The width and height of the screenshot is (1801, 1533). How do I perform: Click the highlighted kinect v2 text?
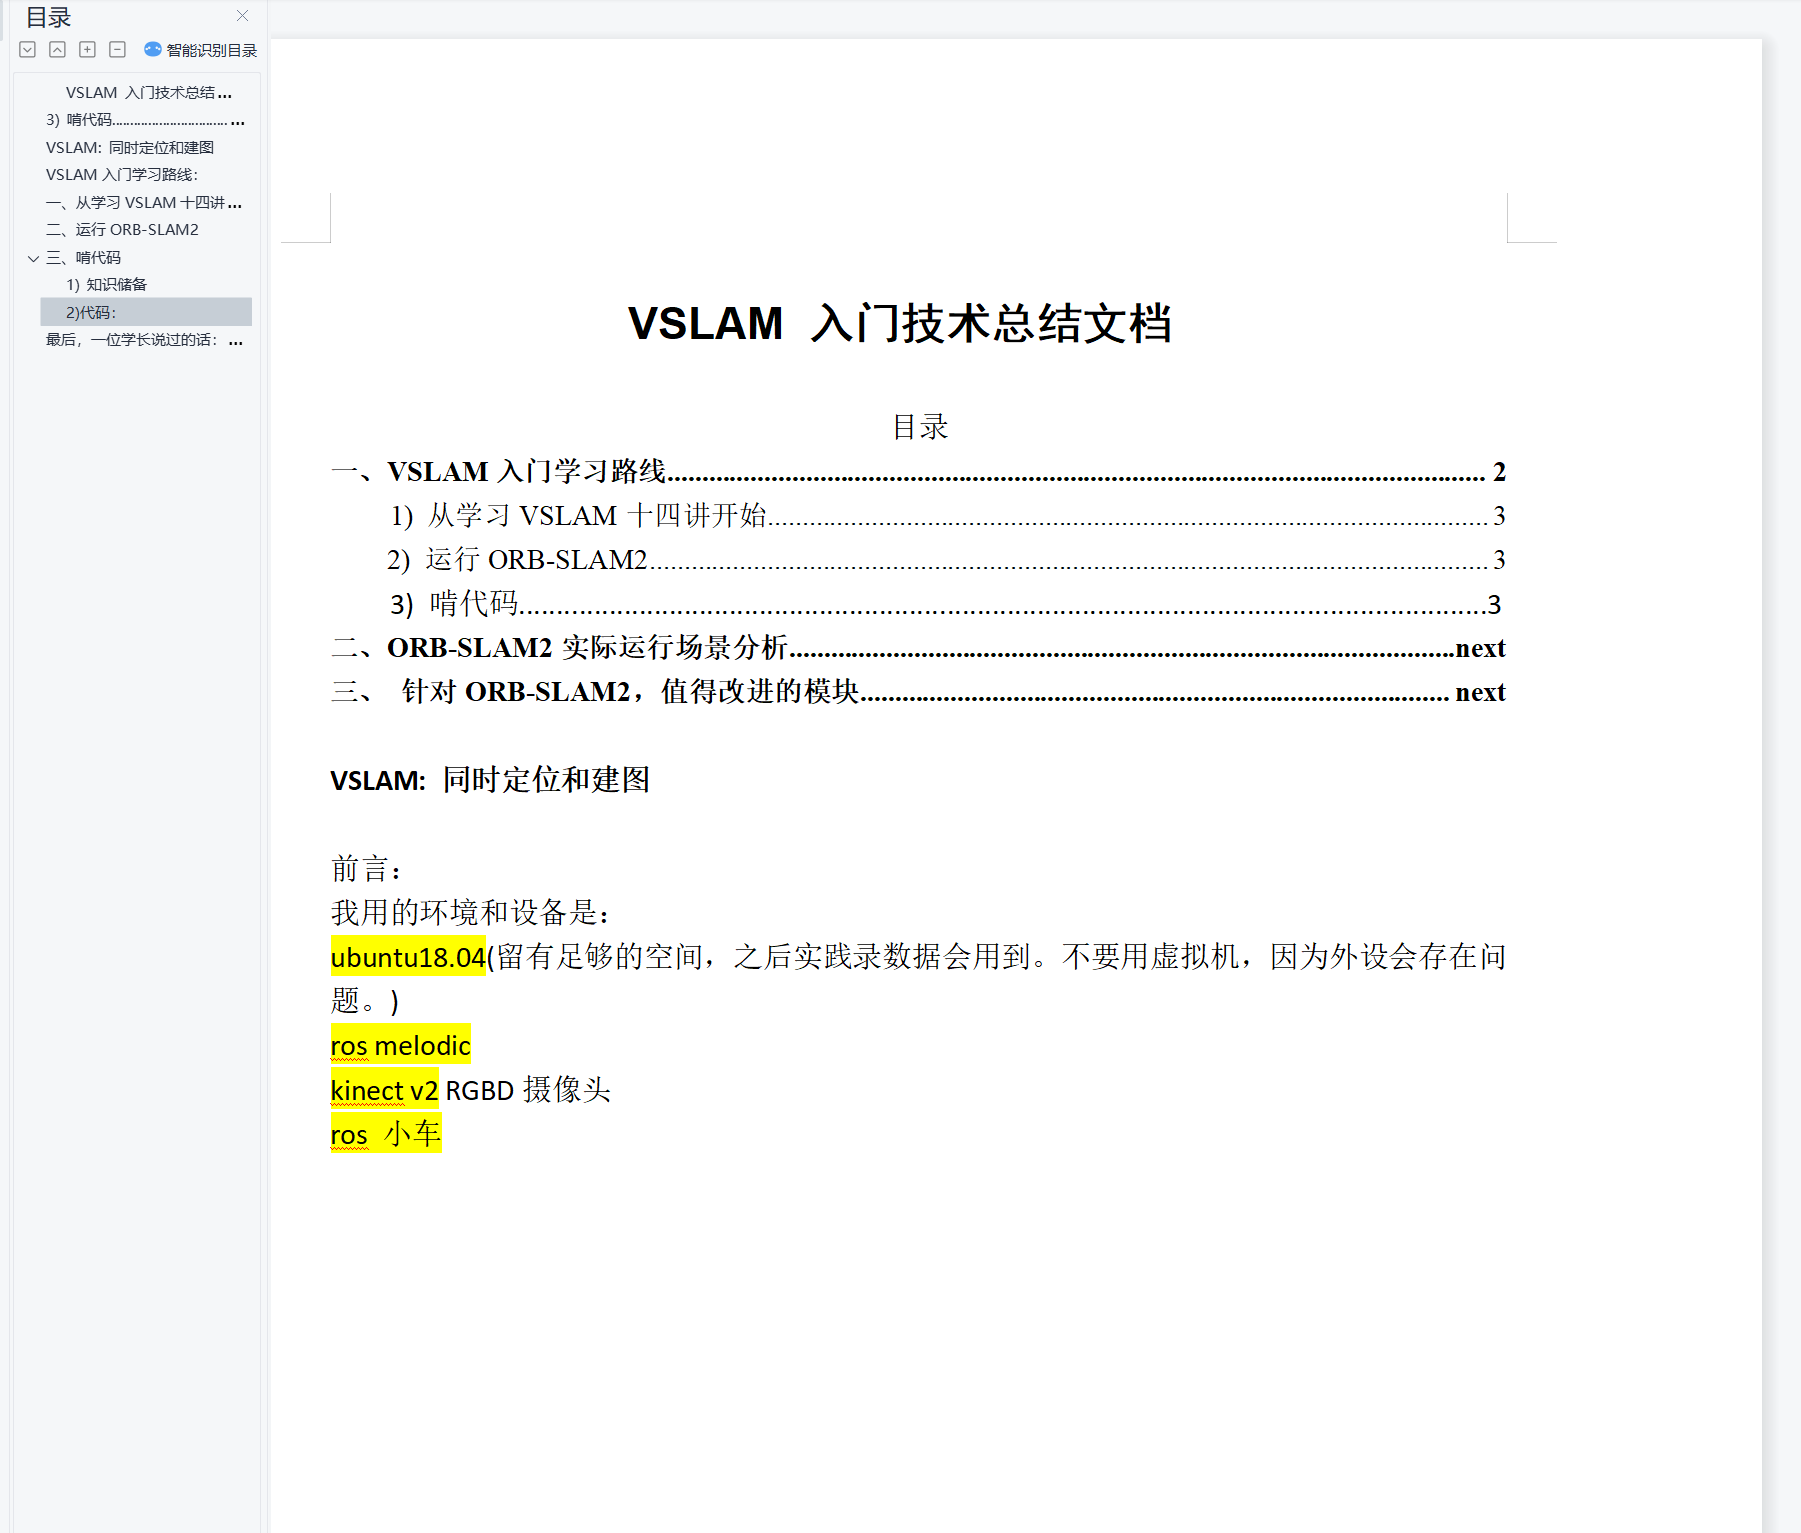click(x=385, y=1090)
